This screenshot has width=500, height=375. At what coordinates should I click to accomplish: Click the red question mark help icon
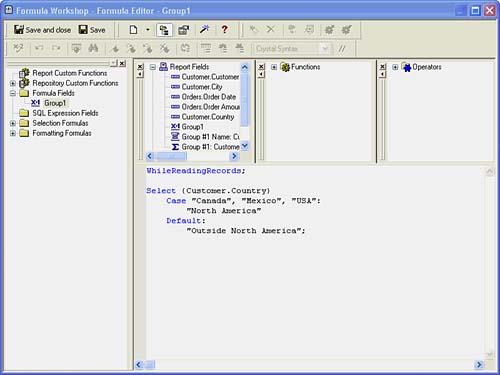point(225,30)
